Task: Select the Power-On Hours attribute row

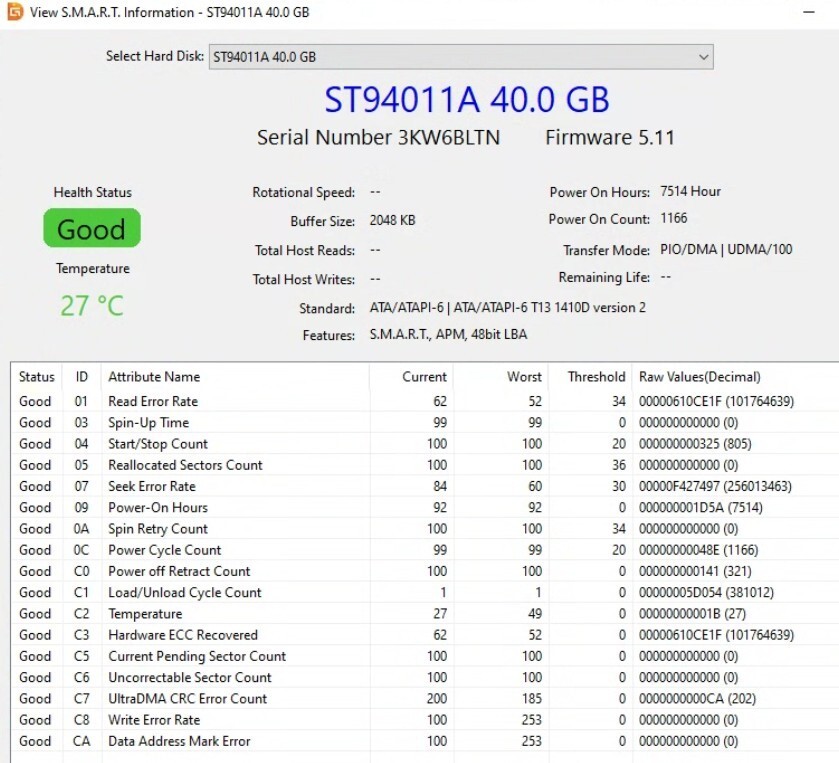Action: (425, 507)
